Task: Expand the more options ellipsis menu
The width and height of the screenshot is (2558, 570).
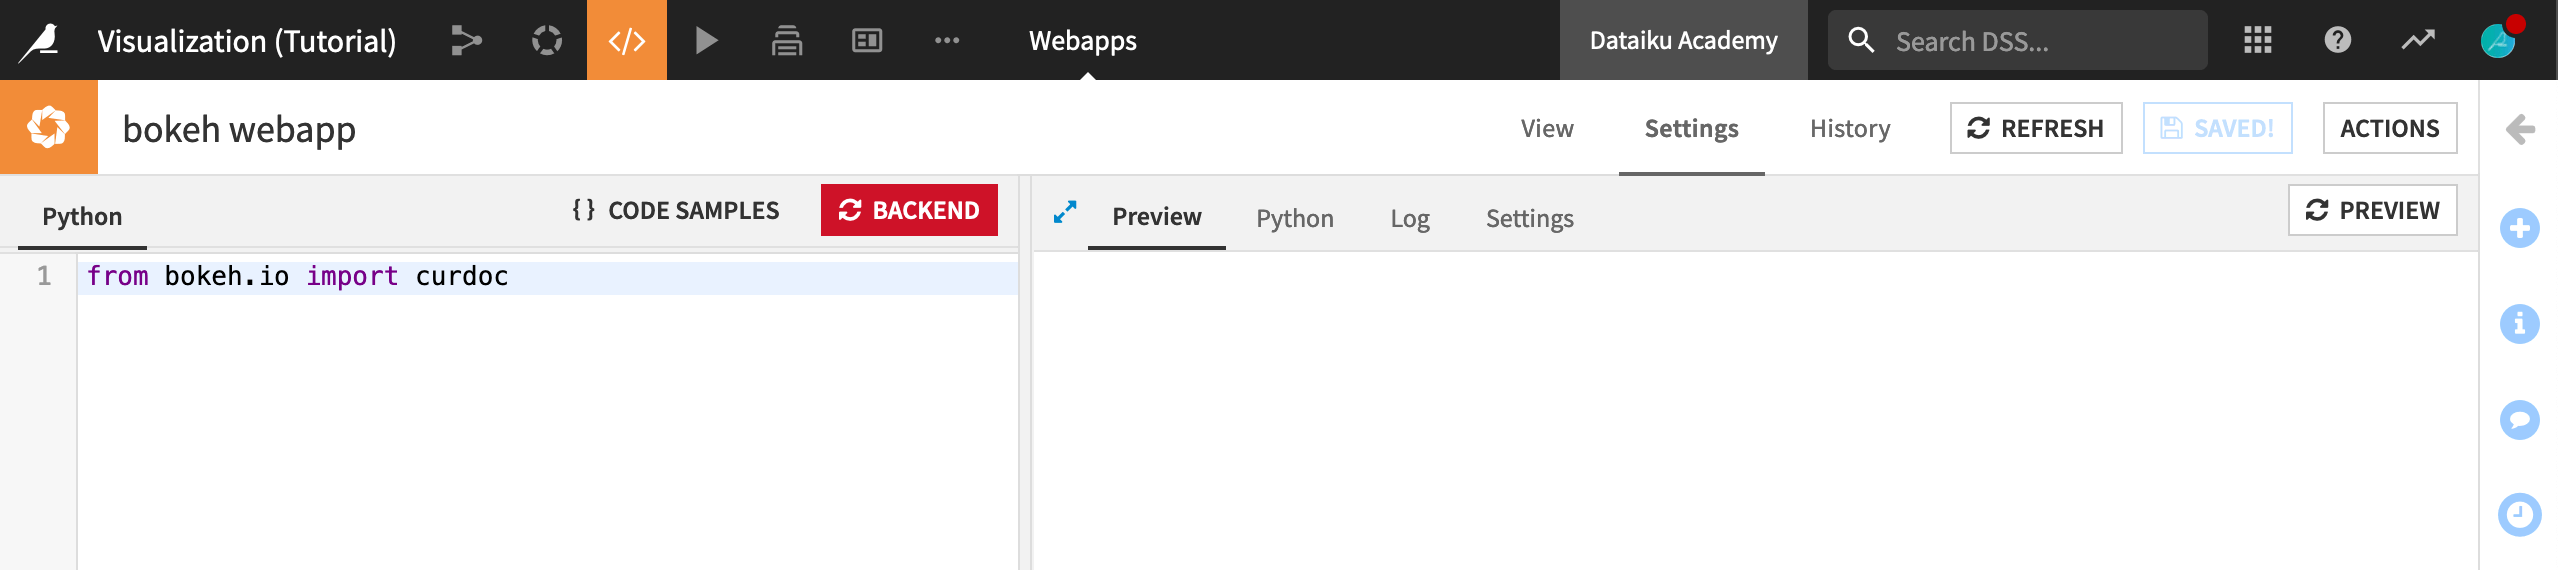Action: 947,41
